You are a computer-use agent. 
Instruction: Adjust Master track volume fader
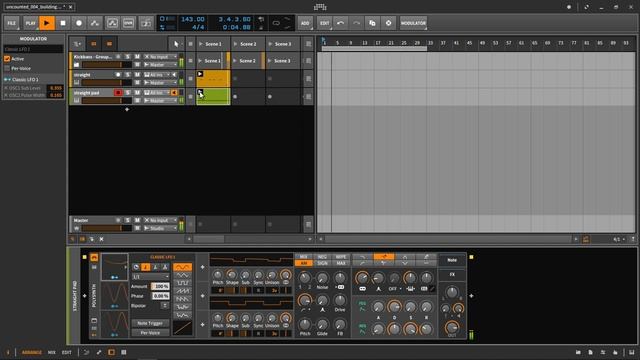coord(107,228)
